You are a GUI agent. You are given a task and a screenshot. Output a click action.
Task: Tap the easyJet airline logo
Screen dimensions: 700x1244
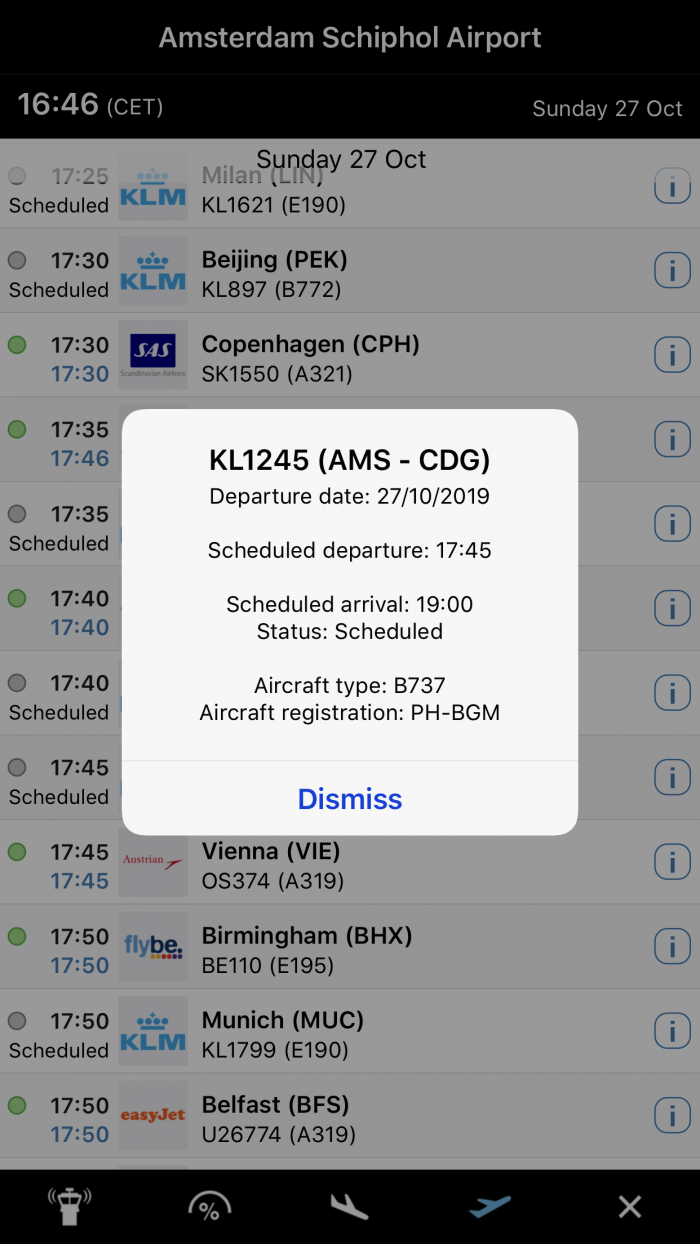tap(153, 1115)
